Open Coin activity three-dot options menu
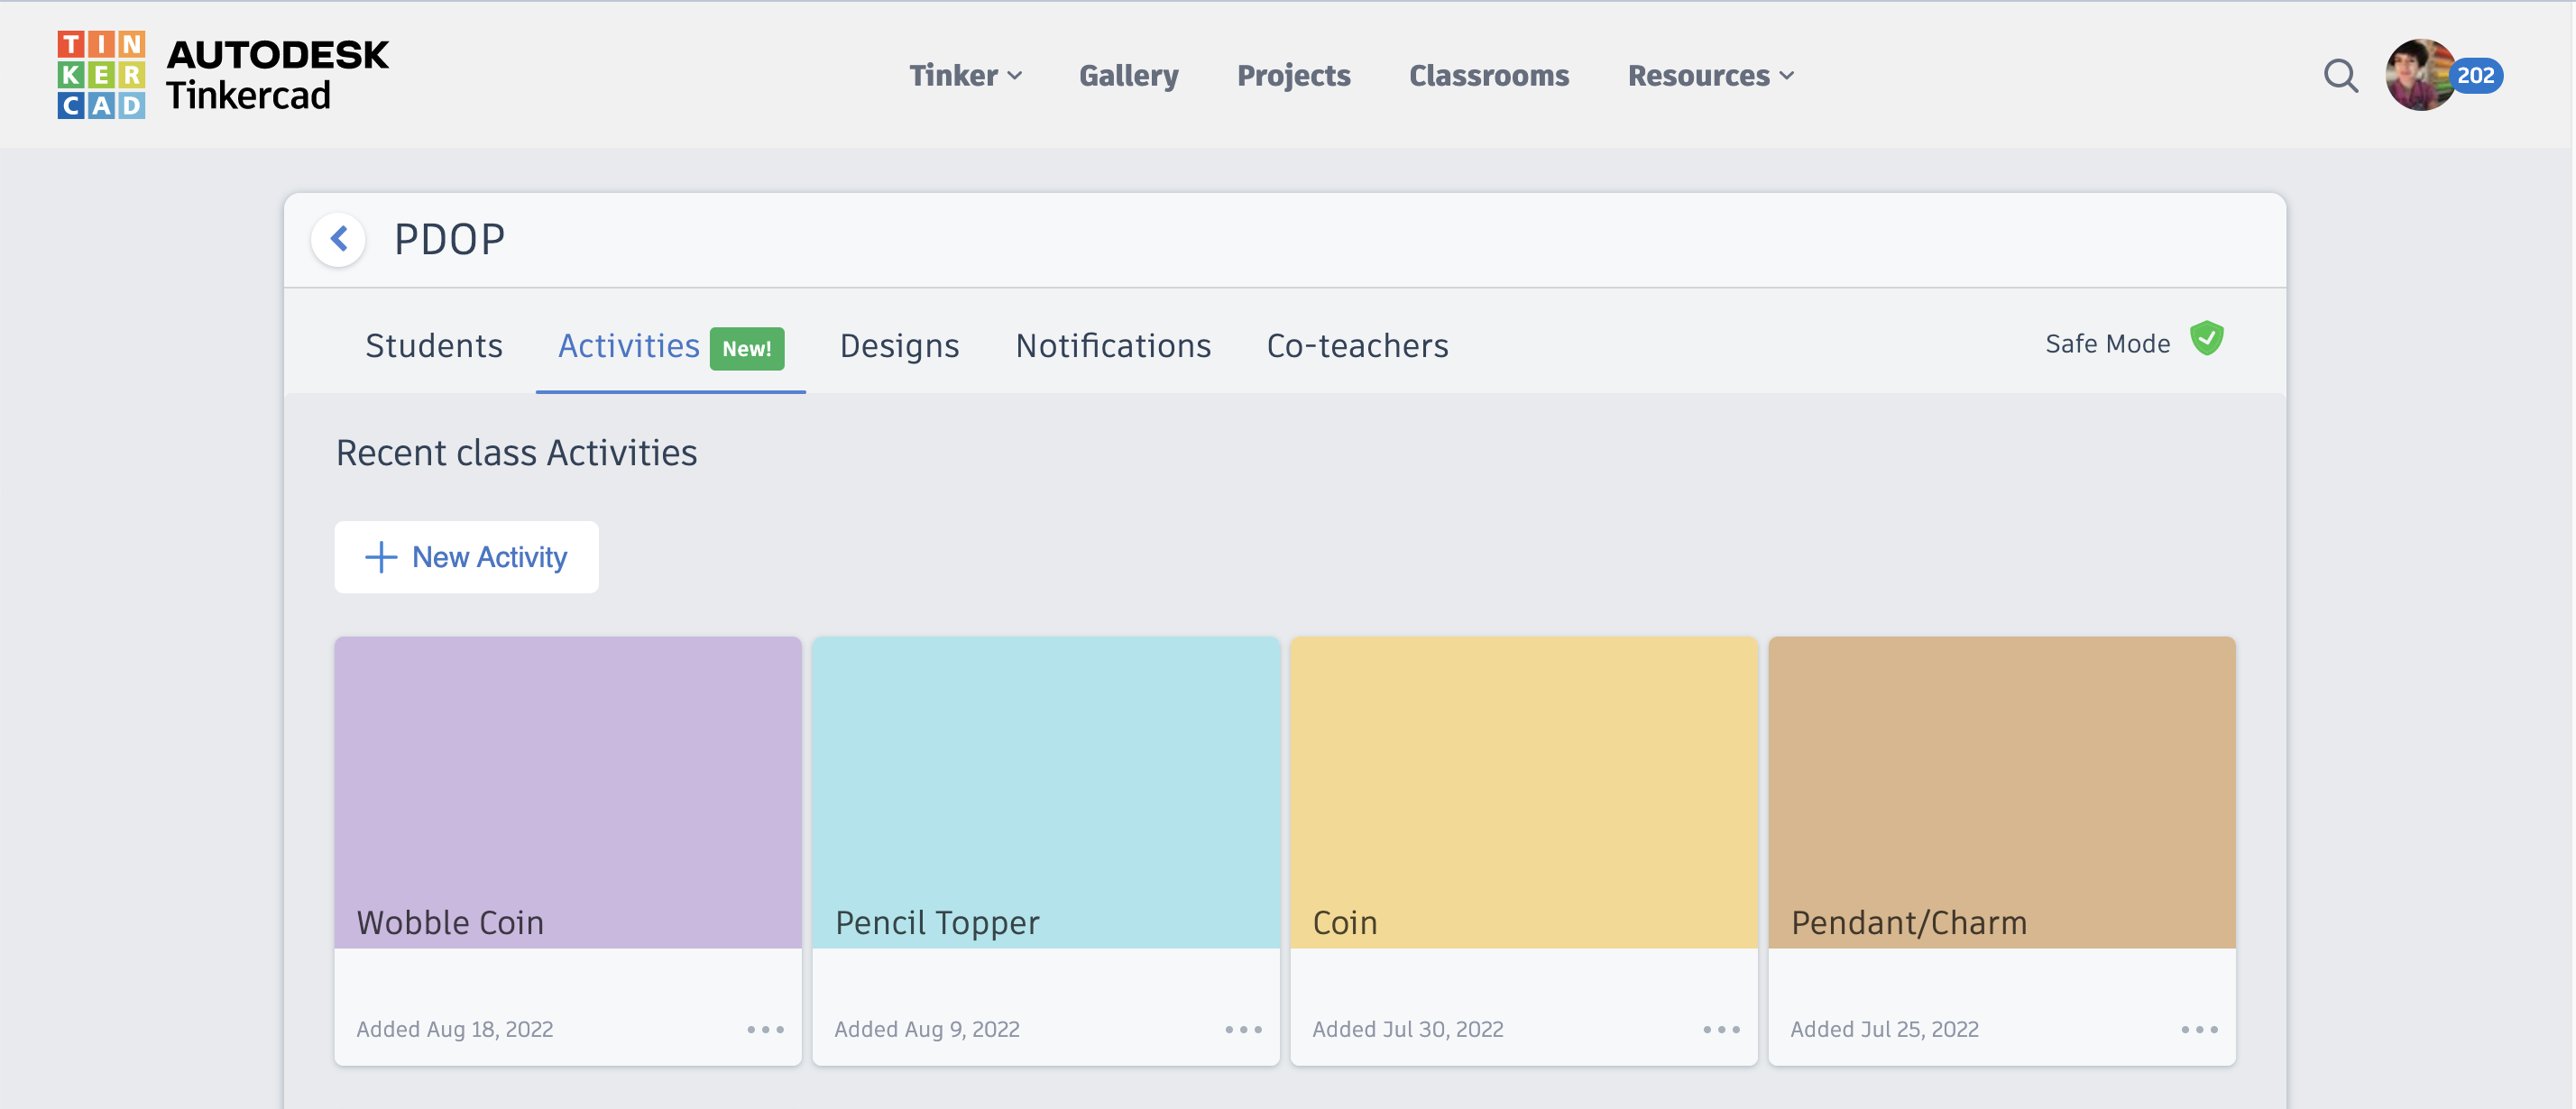Image resolution: width=2576 pixels, height=1109 pixels. point(1721,1029)
